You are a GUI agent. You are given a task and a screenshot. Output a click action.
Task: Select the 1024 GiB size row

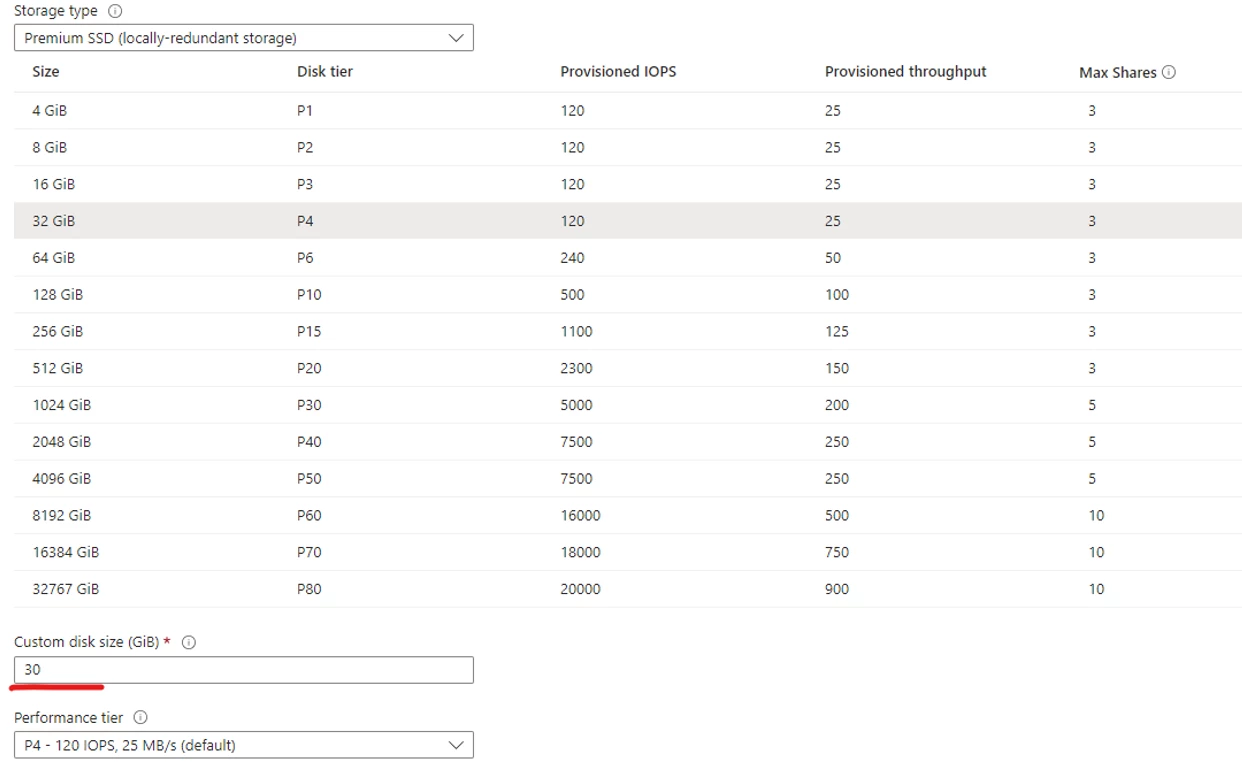click(x=627, y=405)
